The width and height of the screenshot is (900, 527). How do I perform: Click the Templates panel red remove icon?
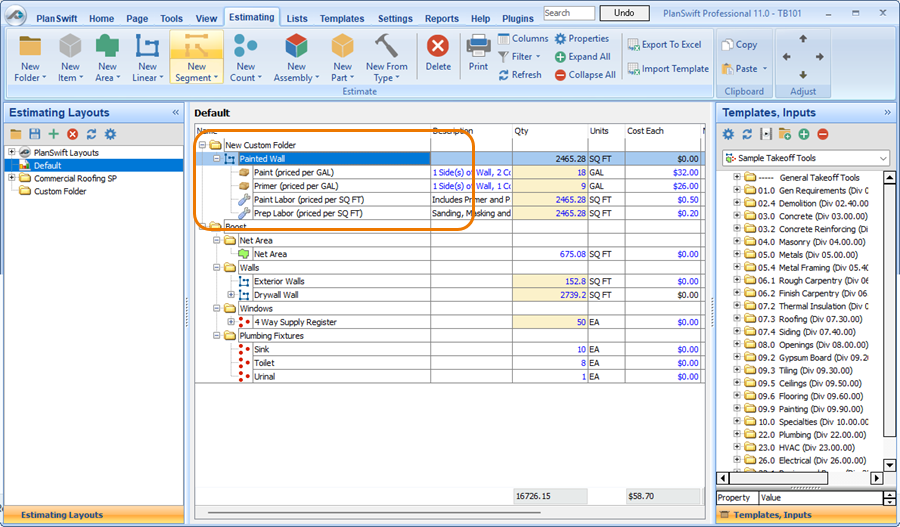coord(823,134)
